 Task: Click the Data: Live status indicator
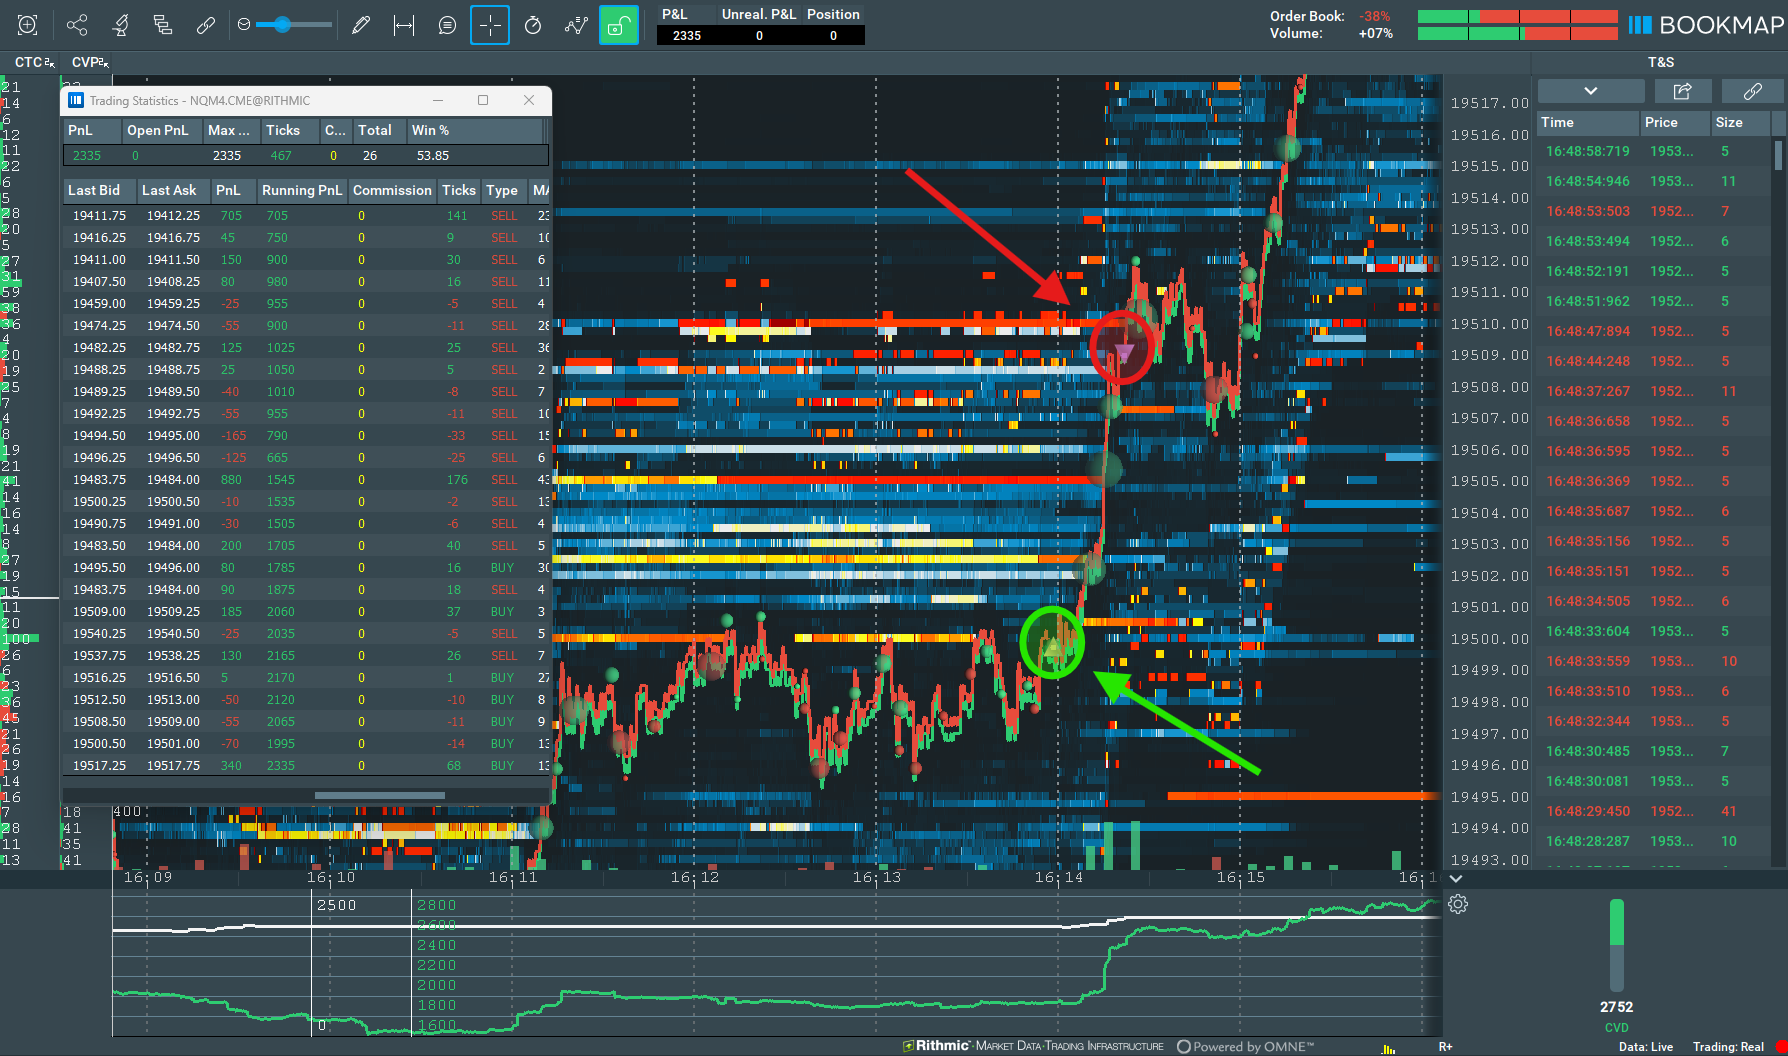[1646, 1047]
